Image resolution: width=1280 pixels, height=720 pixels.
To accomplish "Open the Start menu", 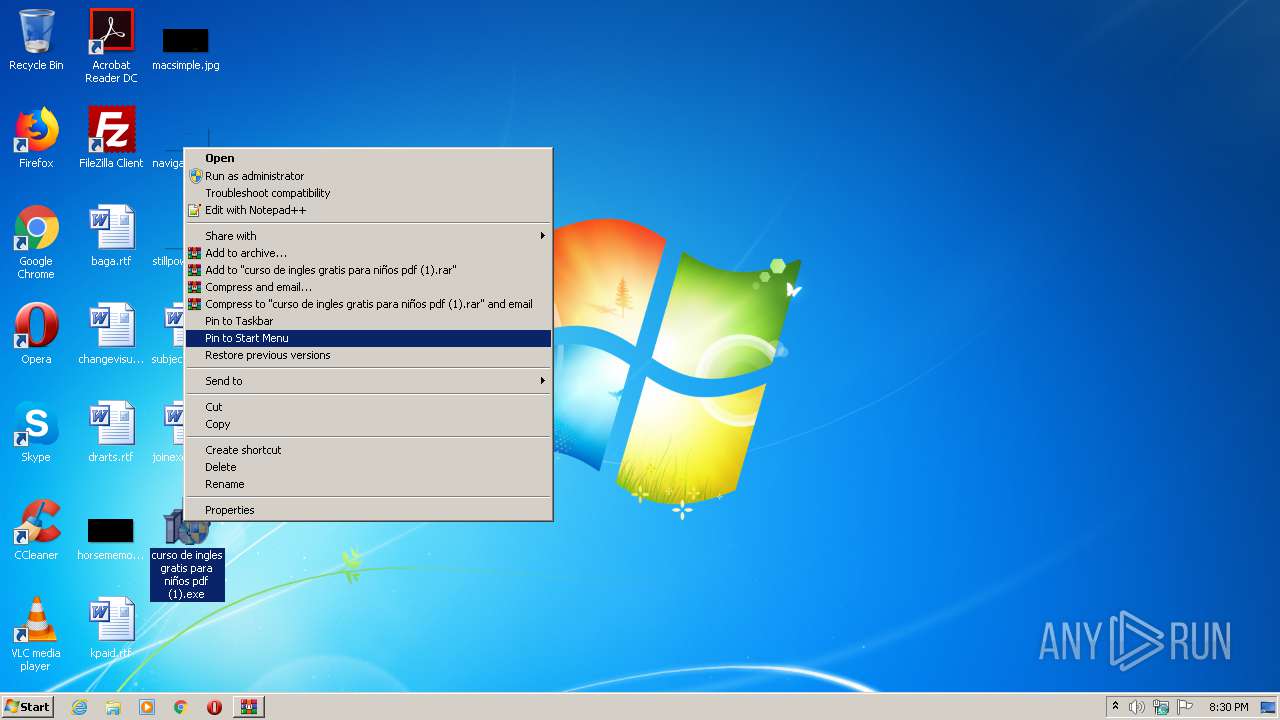I will point(28,707).
